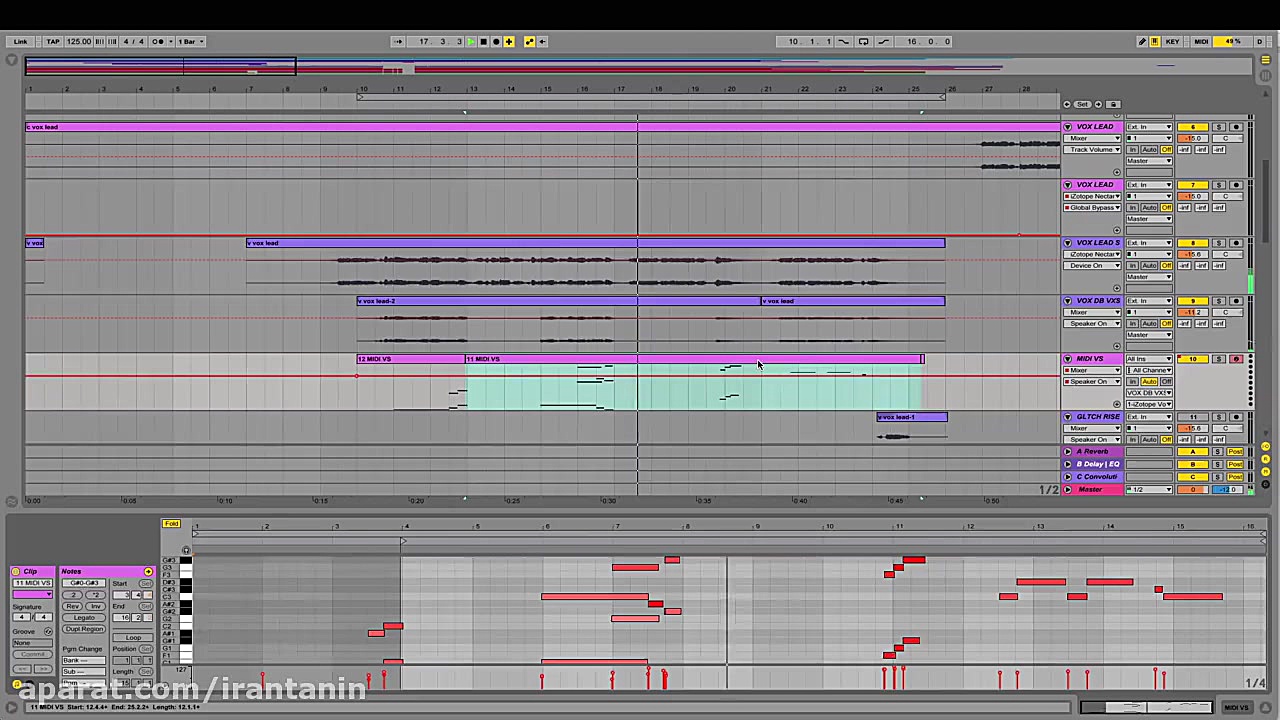Click the Re-enable Automation arrow button
This screenshot has height=720, width=1280.
pyautogui.click(x=543, y=41)
